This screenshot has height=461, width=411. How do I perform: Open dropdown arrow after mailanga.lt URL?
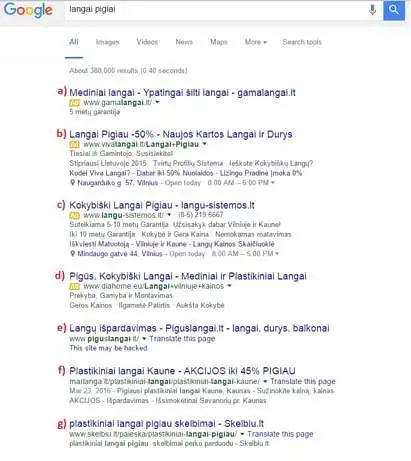[x=265, y=381]
